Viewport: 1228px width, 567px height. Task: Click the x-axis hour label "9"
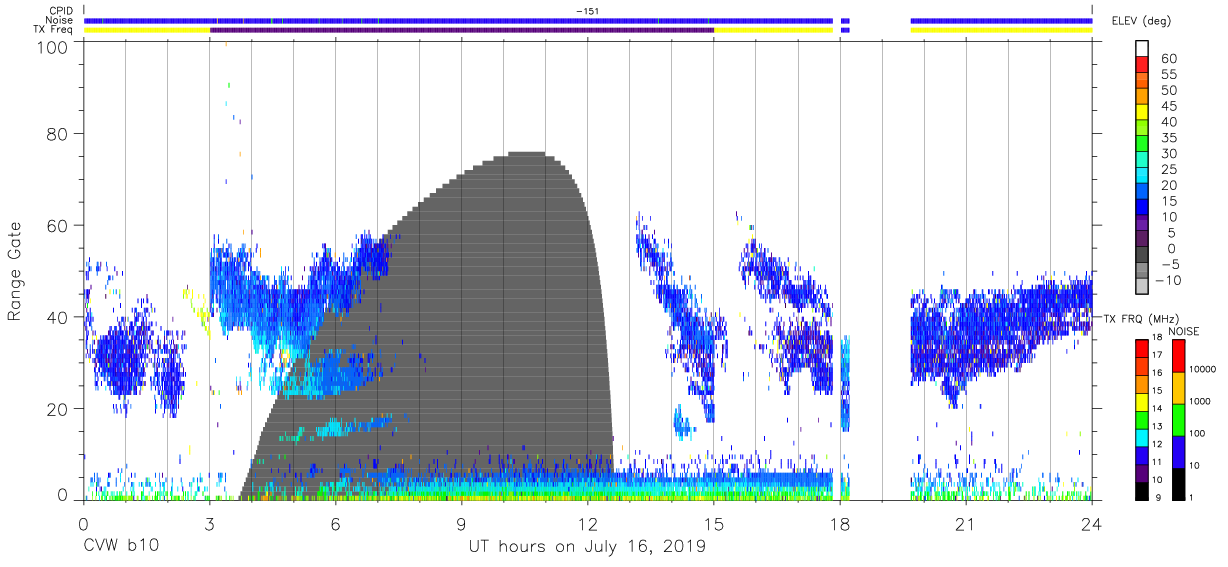461,524
